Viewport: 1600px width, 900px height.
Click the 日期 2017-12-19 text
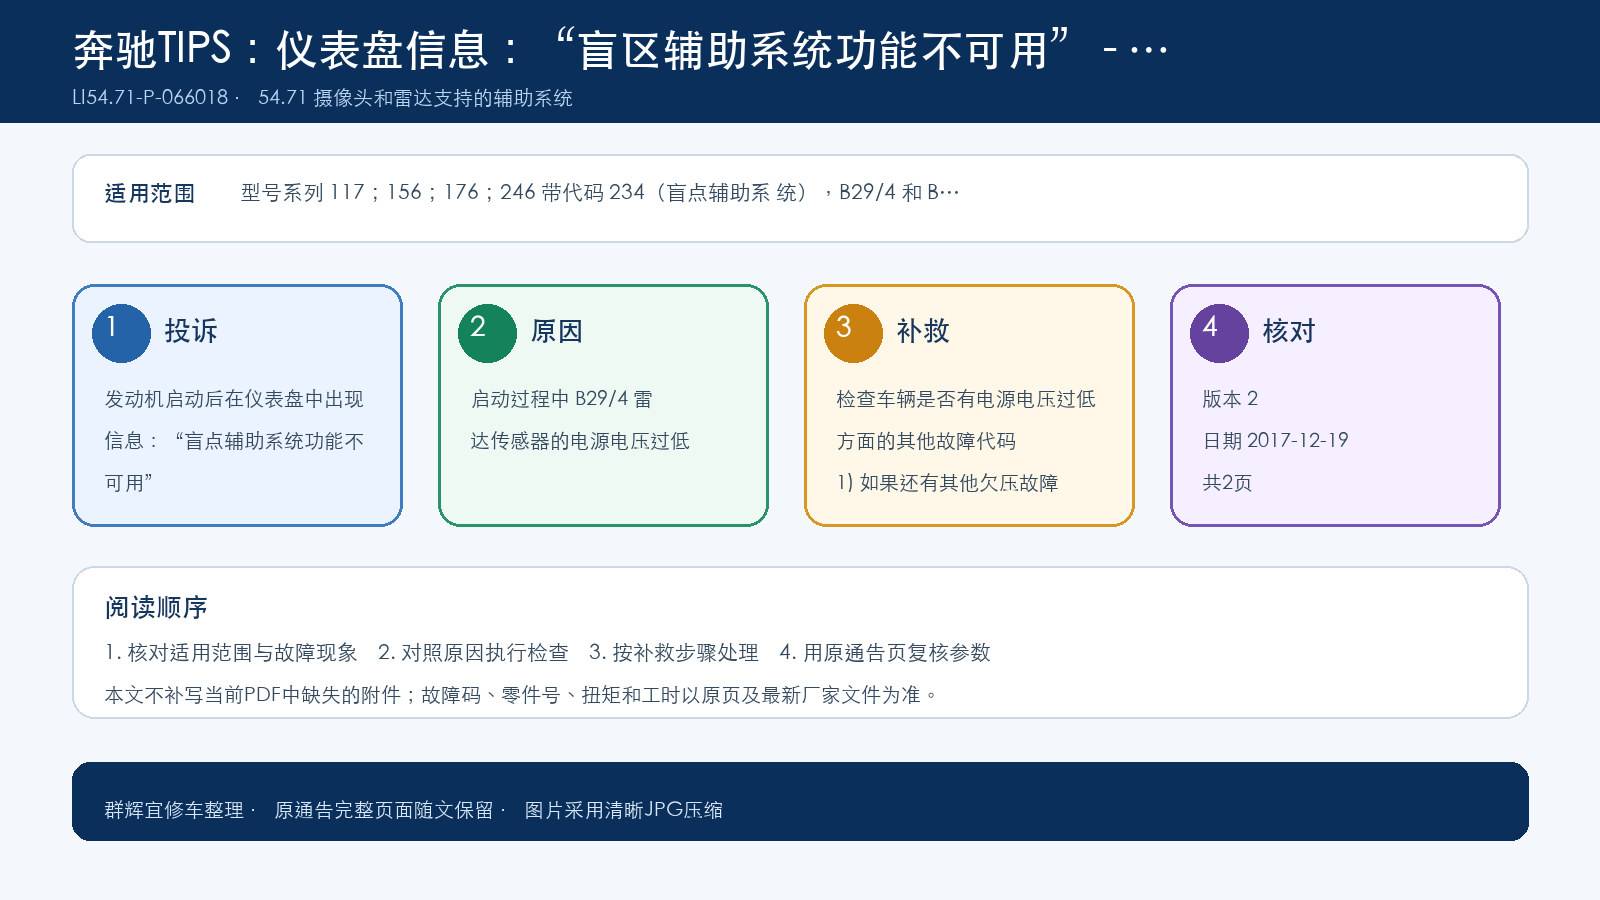tap(1275, 441)
